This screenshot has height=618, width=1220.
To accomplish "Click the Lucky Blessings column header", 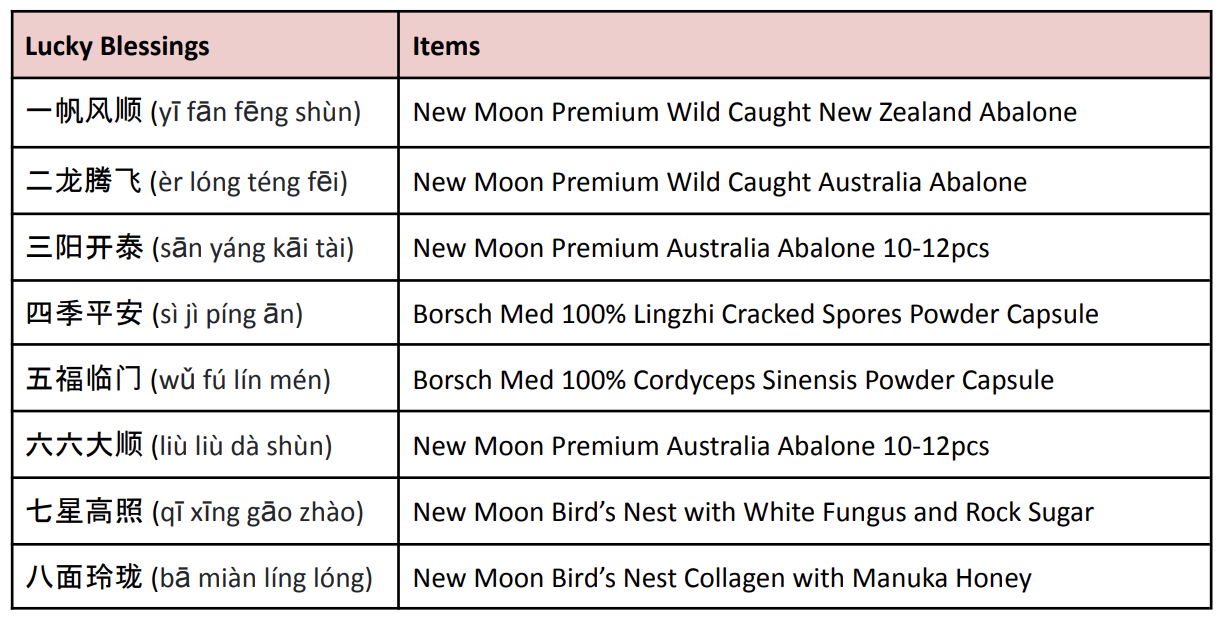I will (205, 46).
